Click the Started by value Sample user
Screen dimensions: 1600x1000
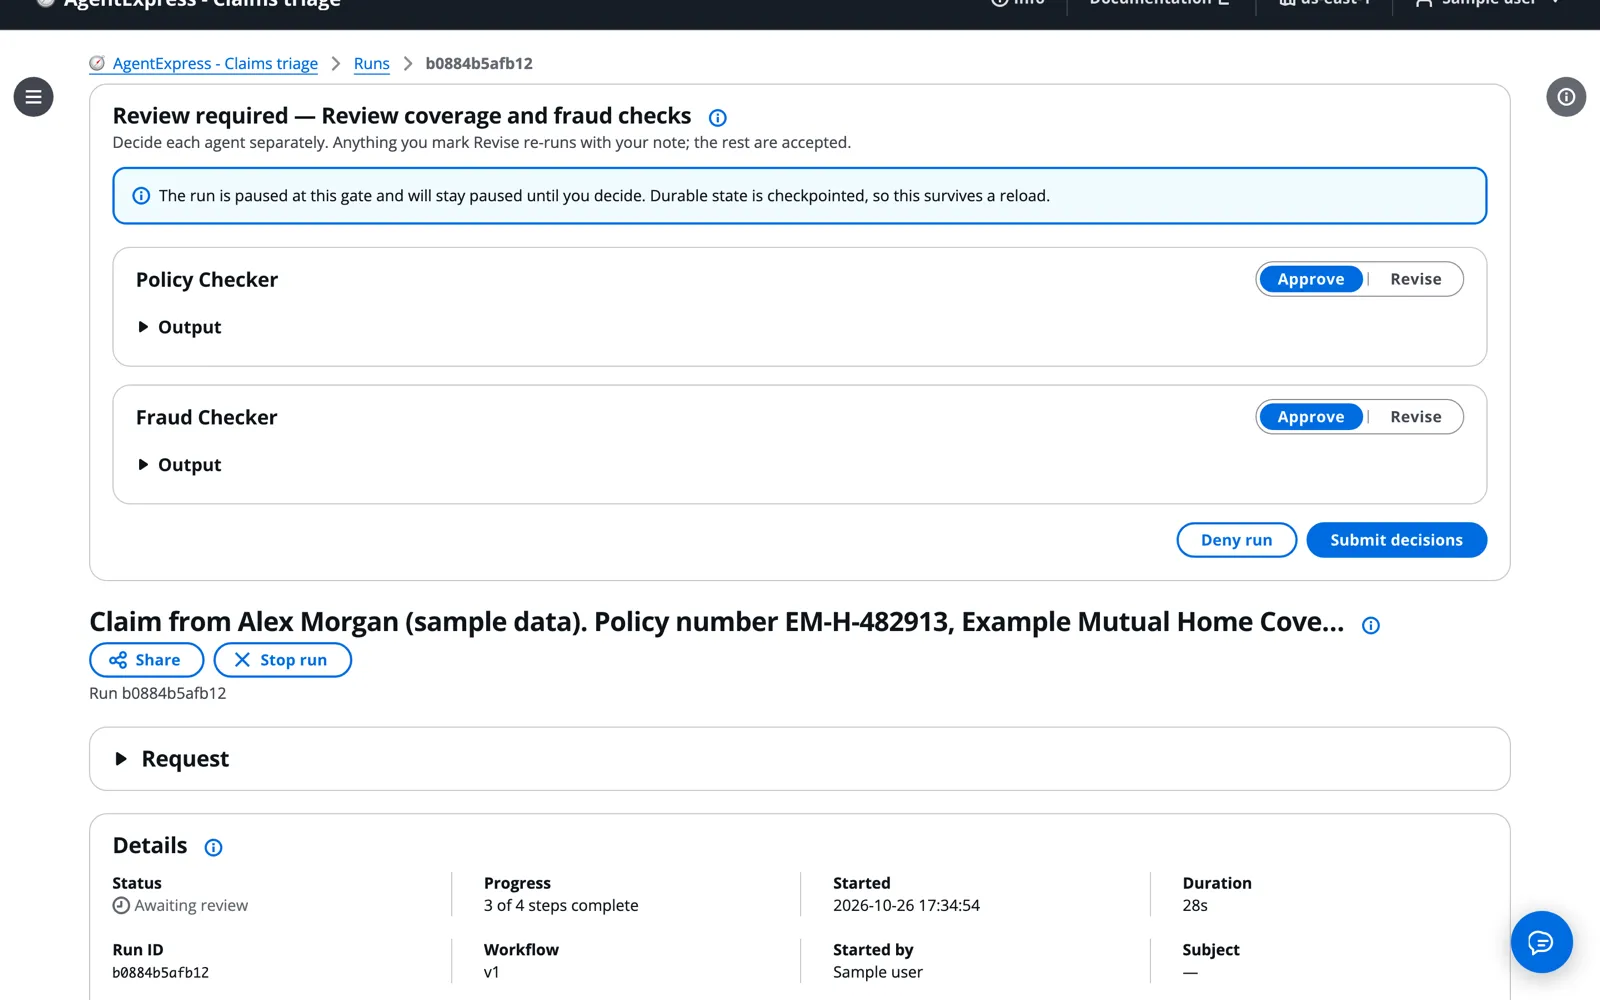(x=878, y=973)
